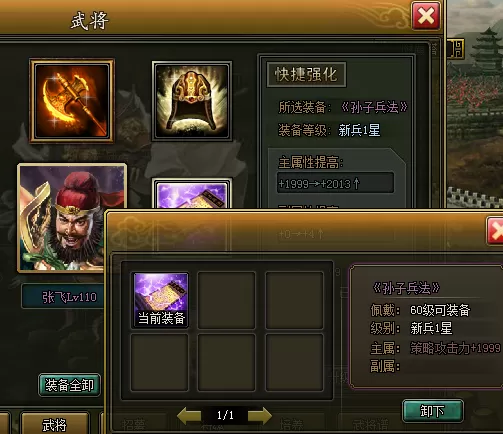Click the purple scroll equipment slot

coord(192,193)
